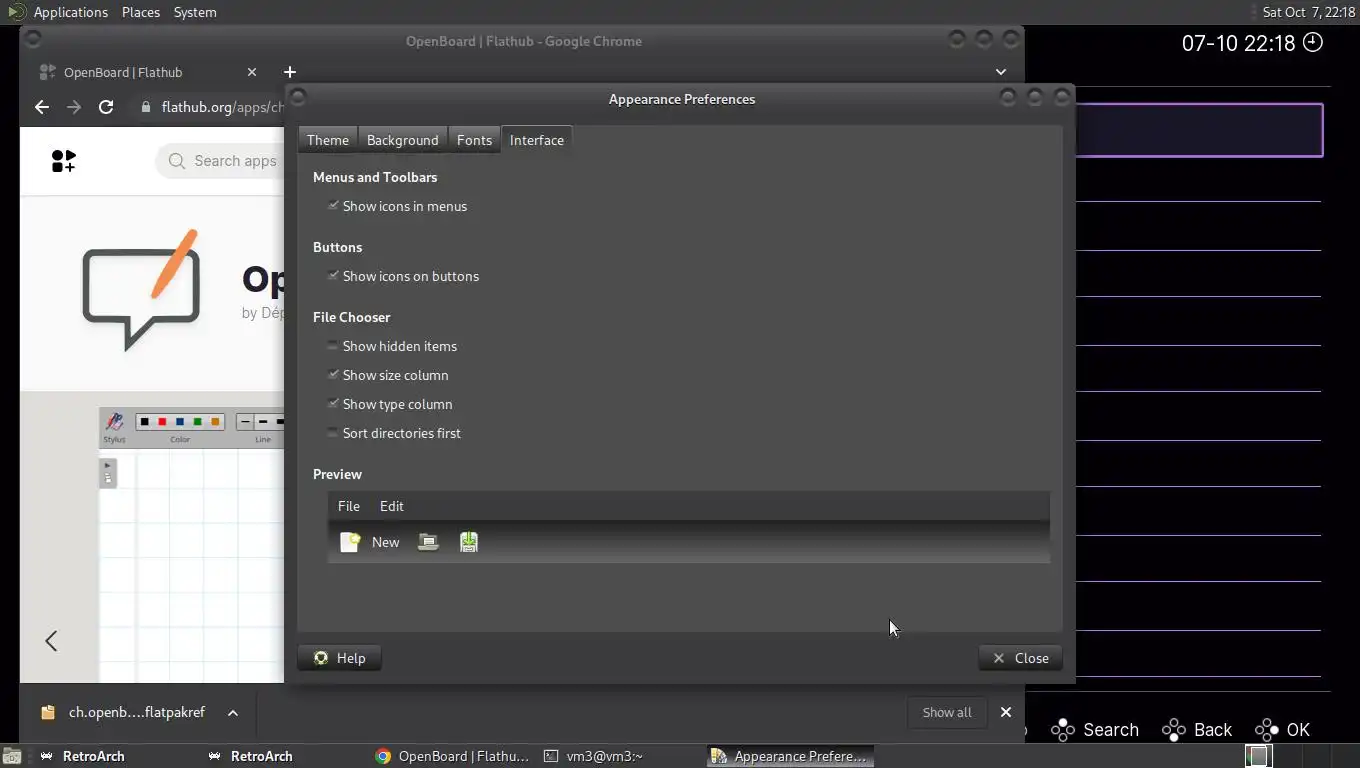1360x768 pixels.
Task: Open the Edit menu in Preview
Action: point(392,506)
